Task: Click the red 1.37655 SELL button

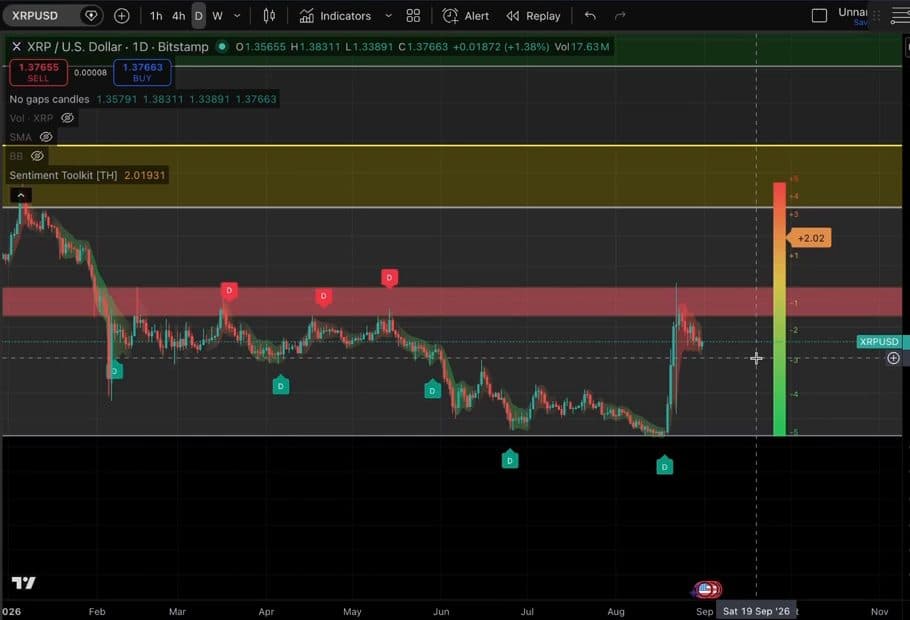Action: pyautogui.click(x=38, y=72)
